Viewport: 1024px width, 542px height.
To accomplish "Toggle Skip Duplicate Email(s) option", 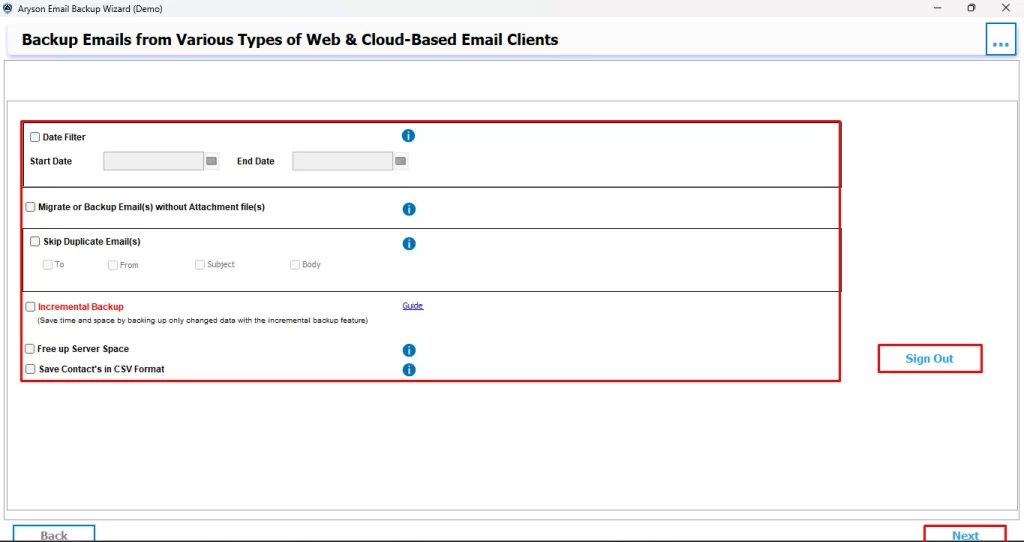I will click(35, 241).
